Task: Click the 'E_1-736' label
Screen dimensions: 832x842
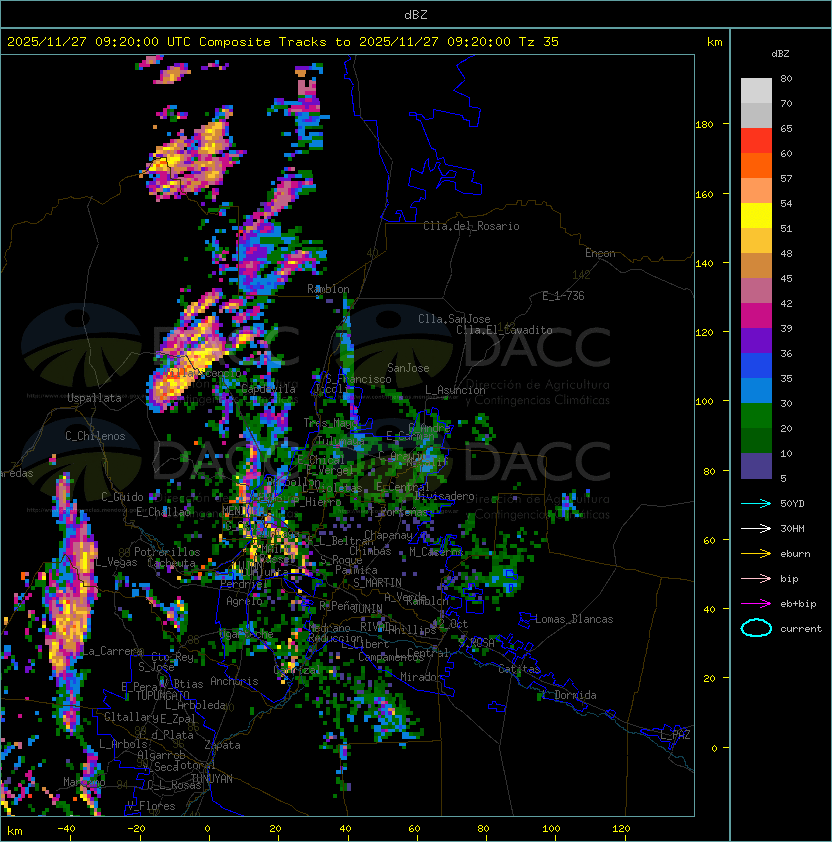Action: point(563,296)
